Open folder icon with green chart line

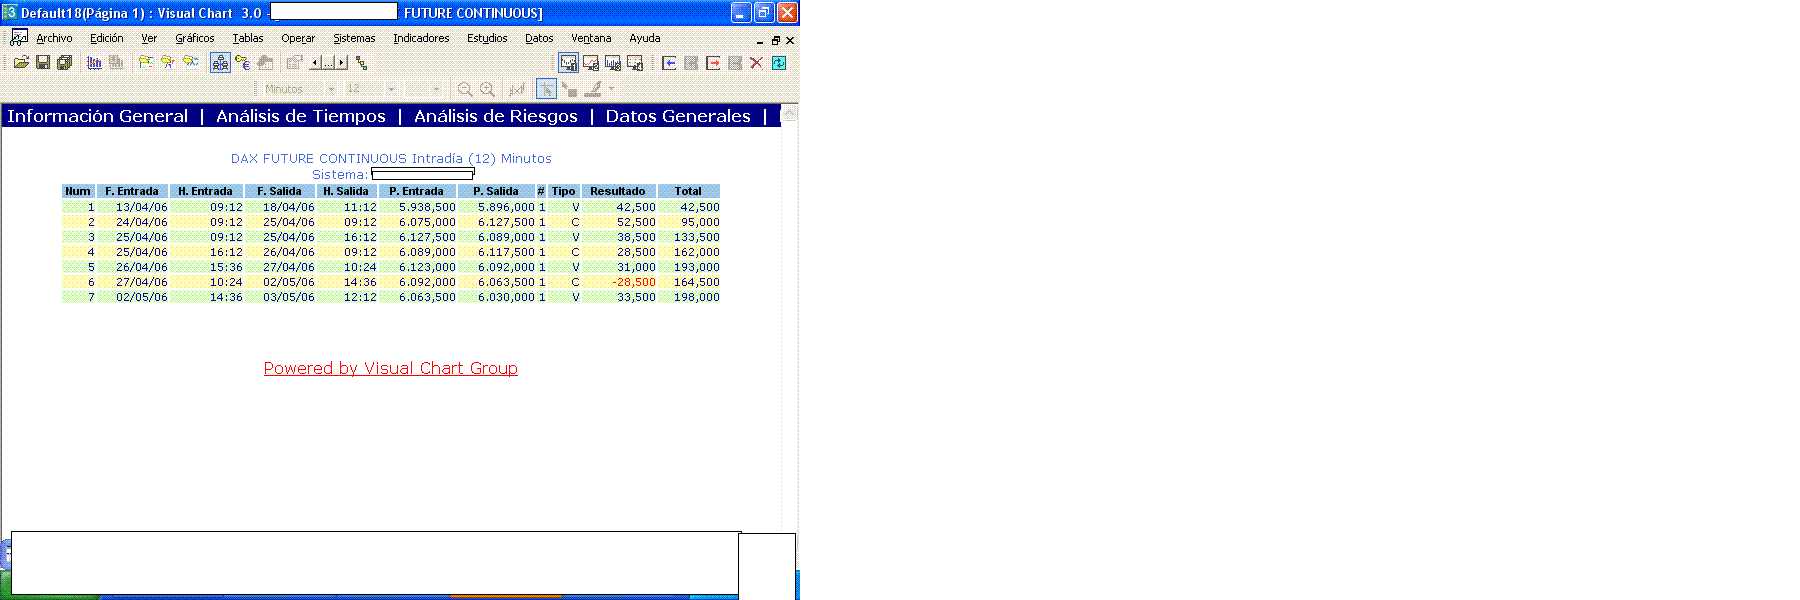click(x=146, y=63)
